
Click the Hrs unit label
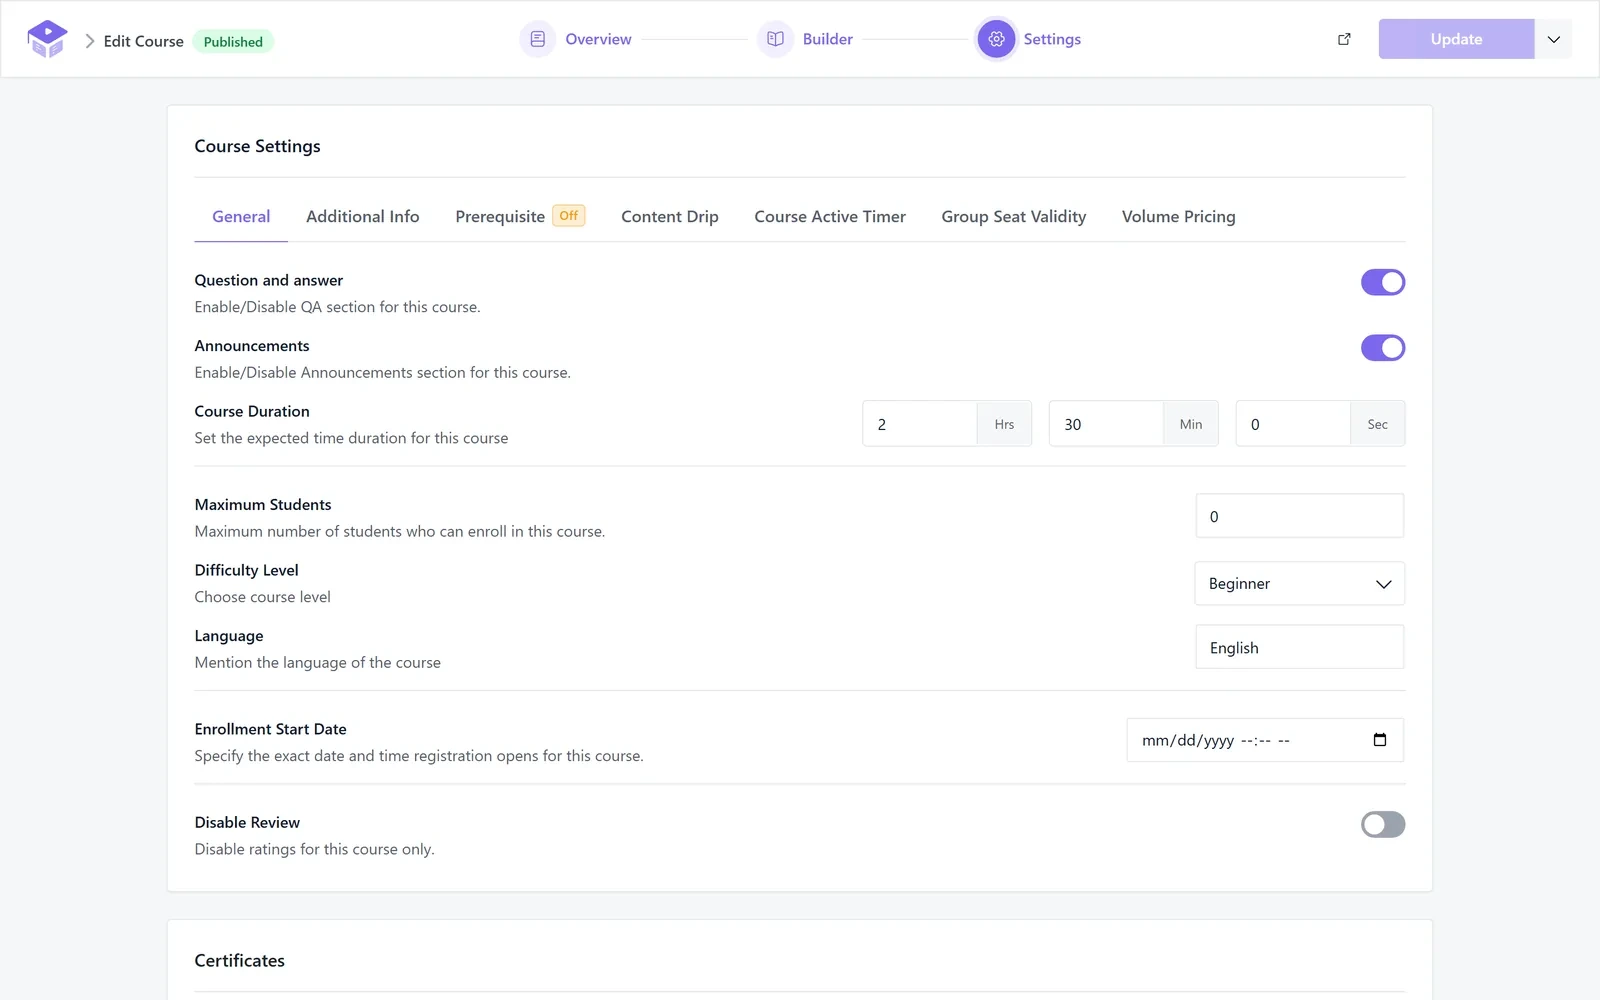(1004, 424)
